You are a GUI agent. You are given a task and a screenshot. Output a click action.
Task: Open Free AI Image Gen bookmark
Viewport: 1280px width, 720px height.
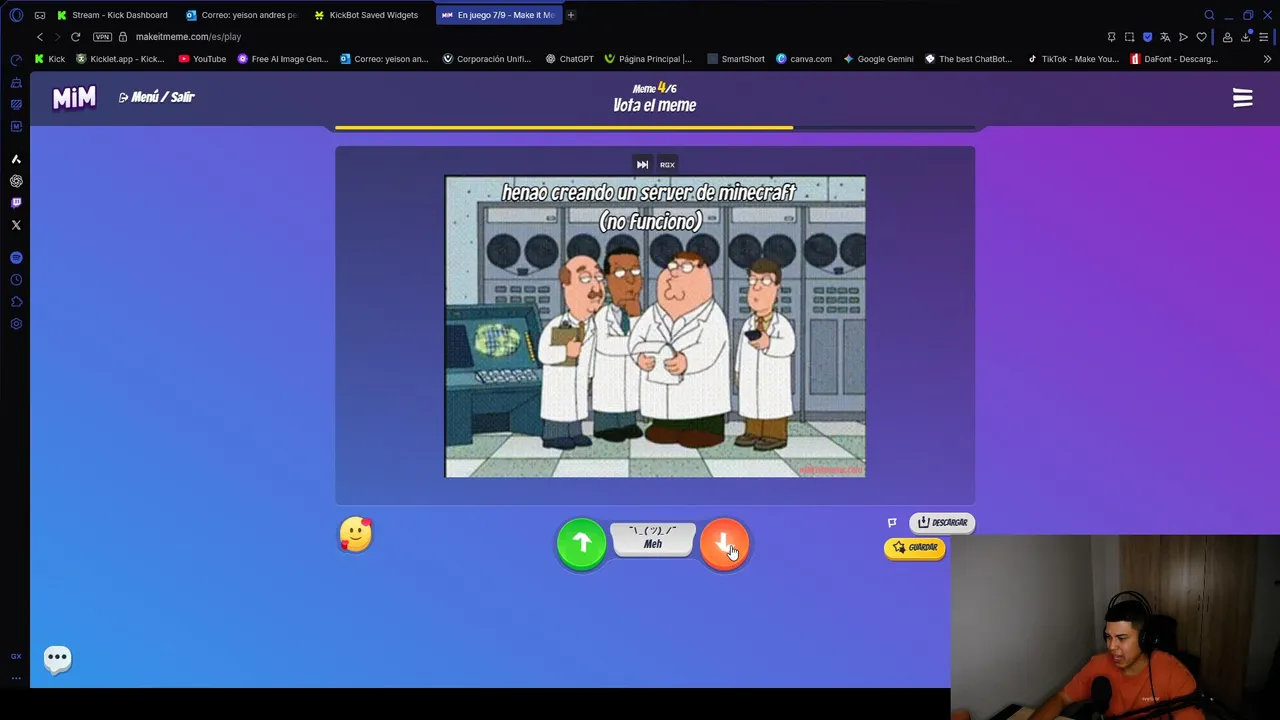pyautogui.click(x=283, y=59)
